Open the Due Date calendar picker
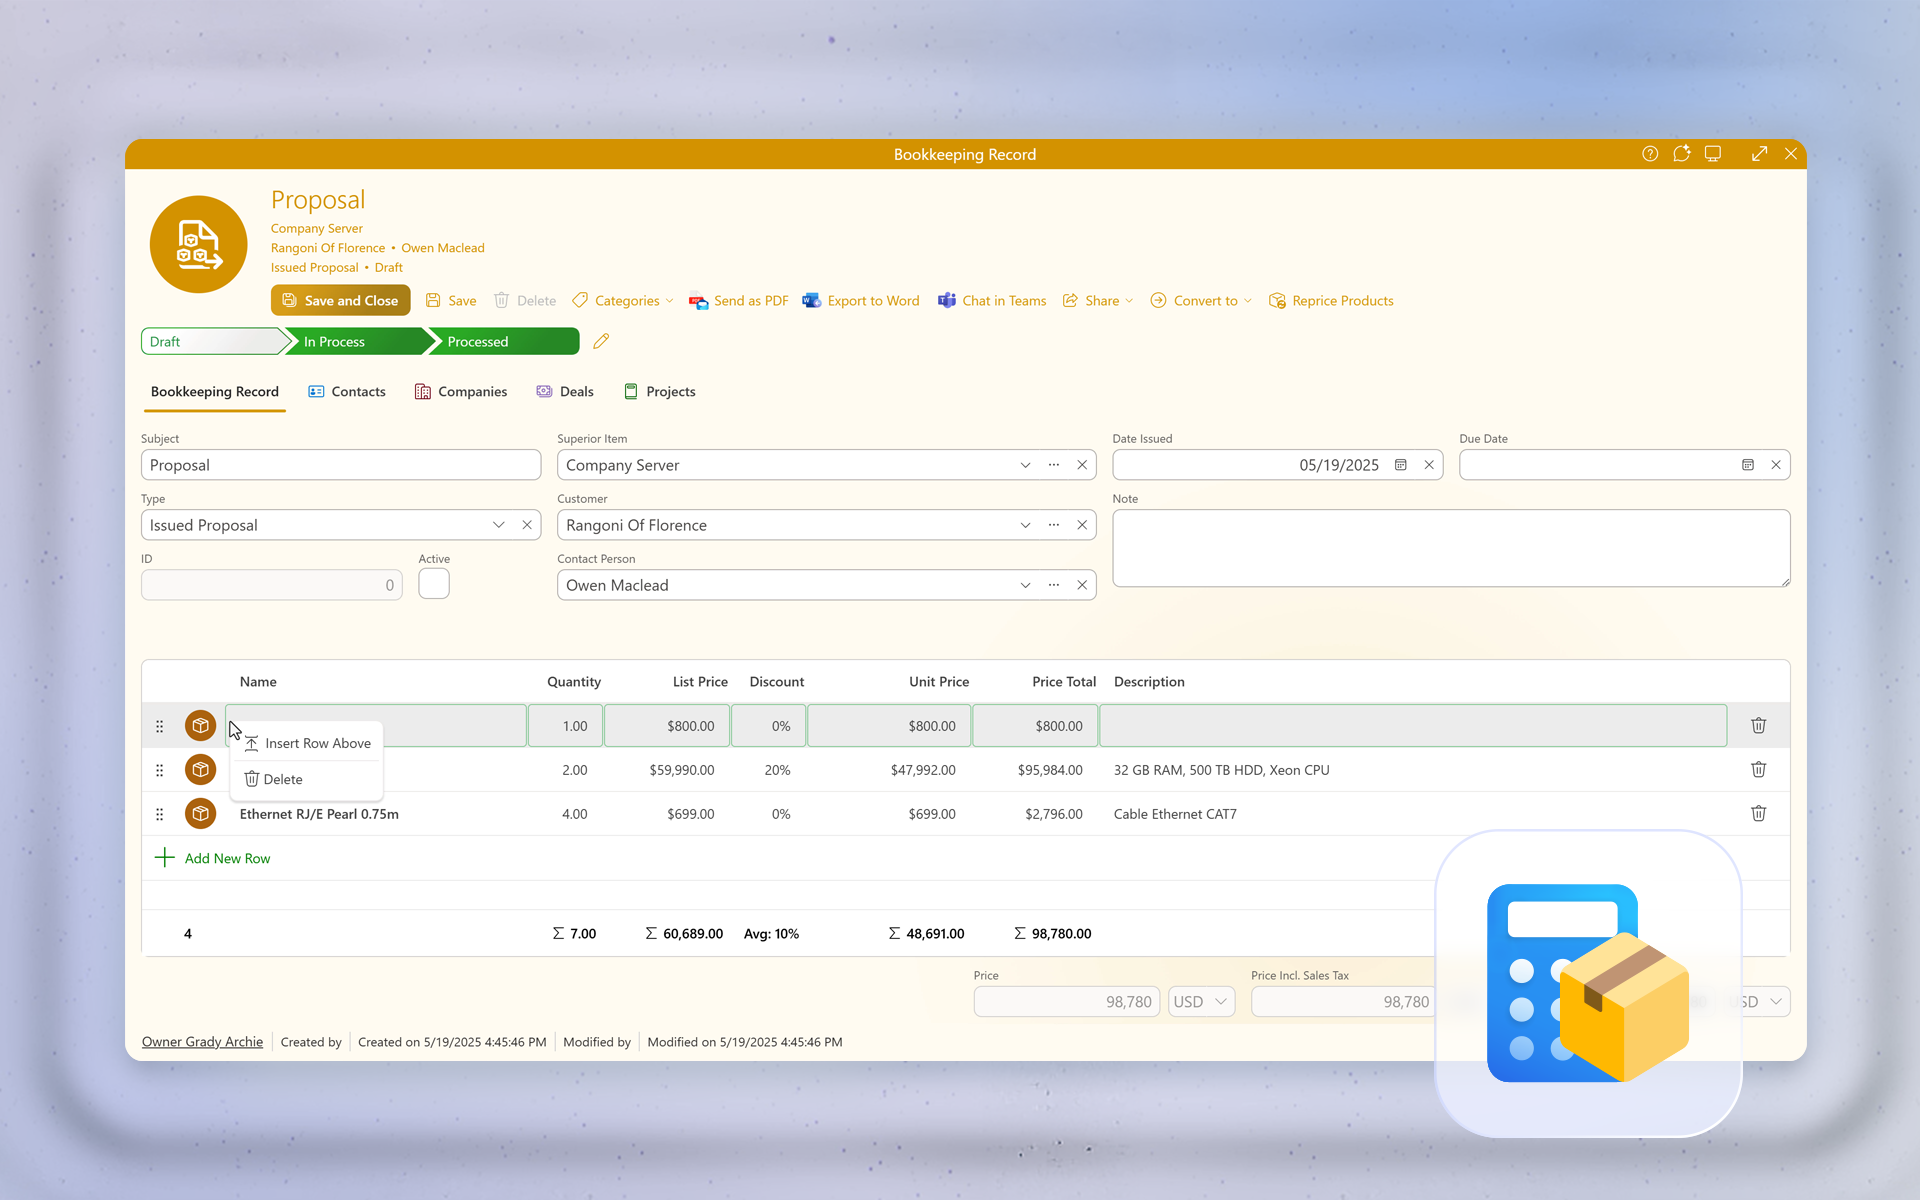This screenshot has height=1200, width=1920. pos(1748,465)
